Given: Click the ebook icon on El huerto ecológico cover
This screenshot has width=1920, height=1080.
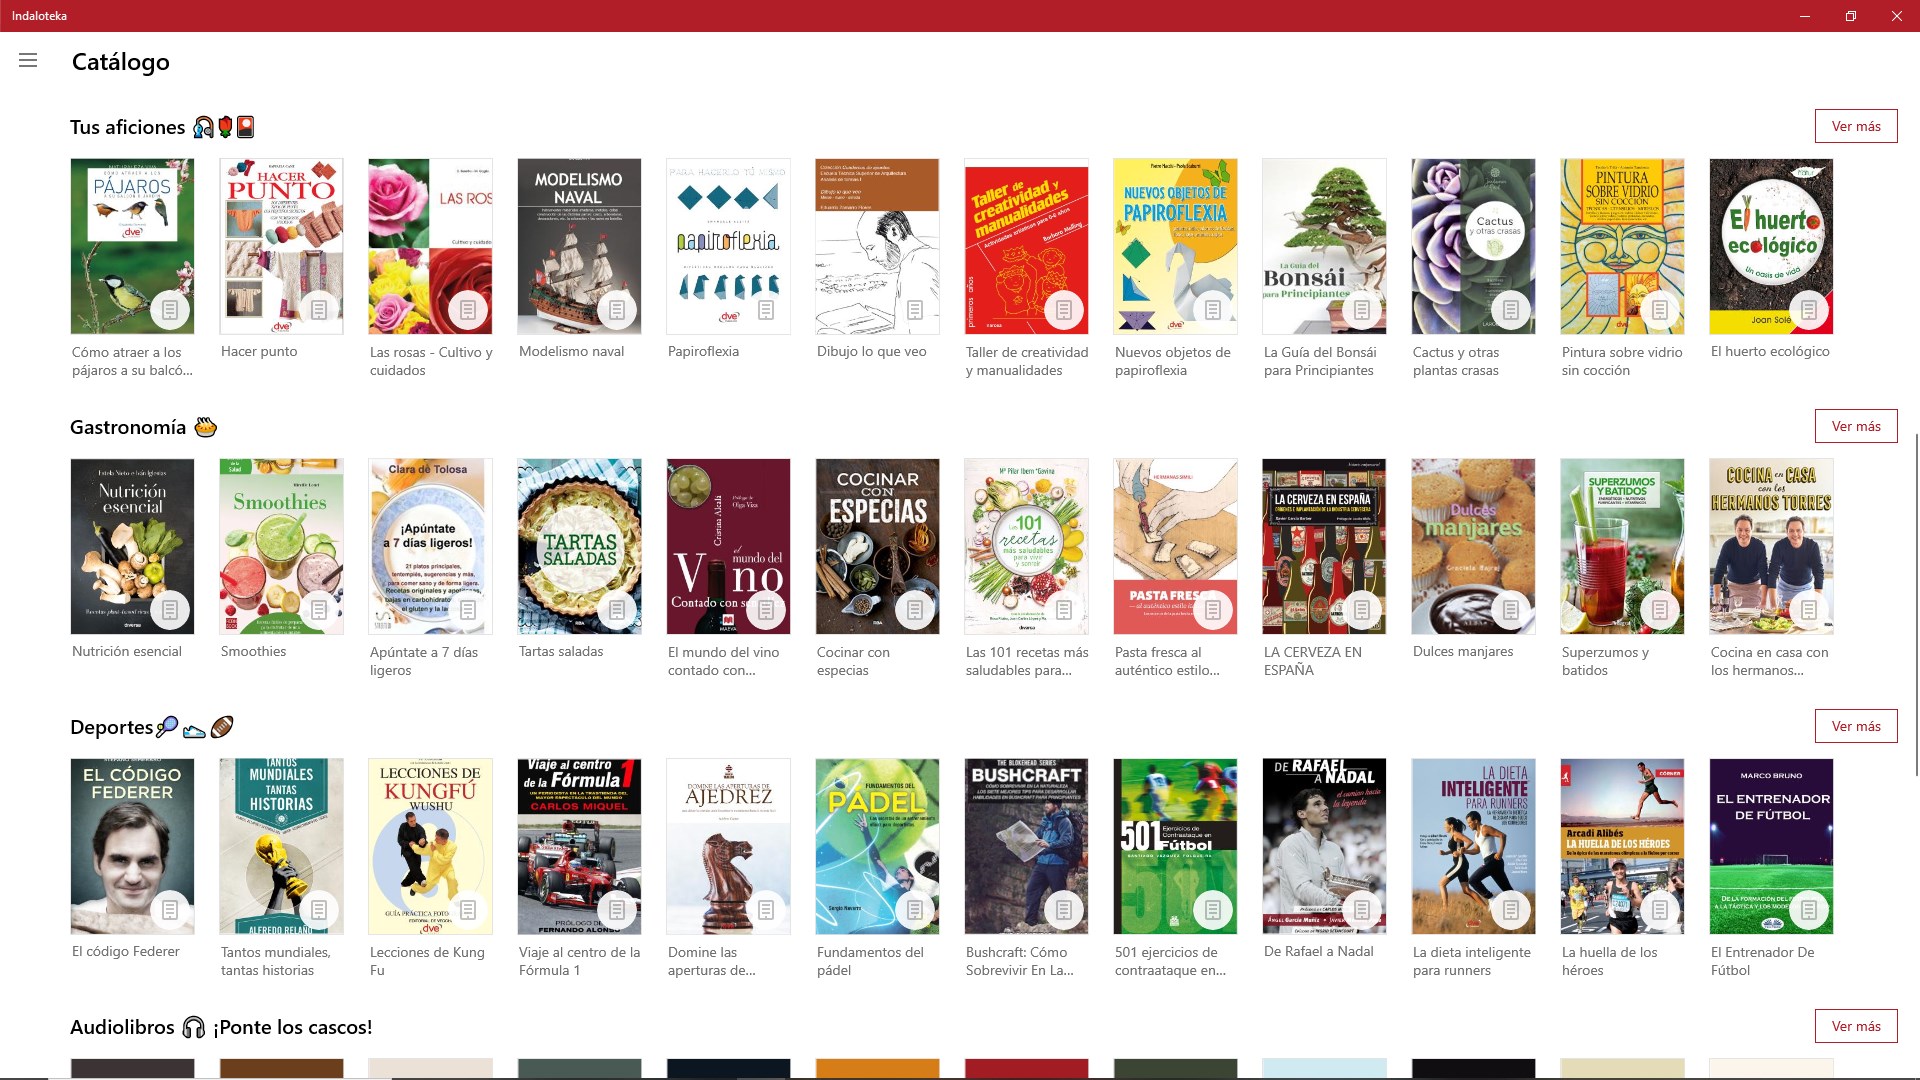Looking at the screenshot, I should tap(1809, 310).
